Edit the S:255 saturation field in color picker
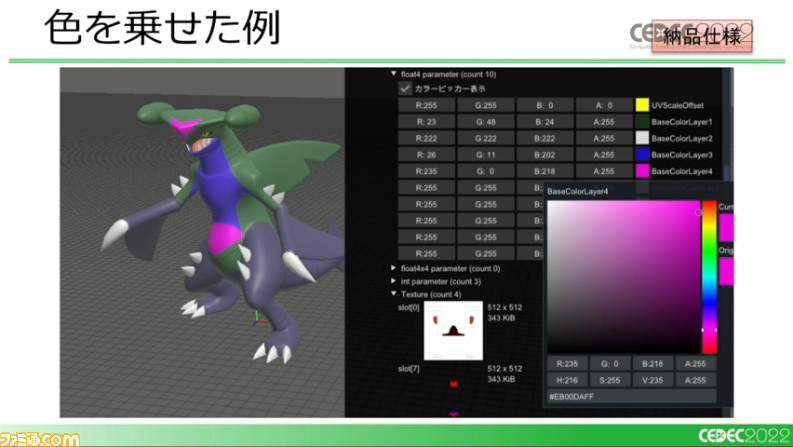The height and width of the screenshot is (447, 793). (x=609, y=380)
